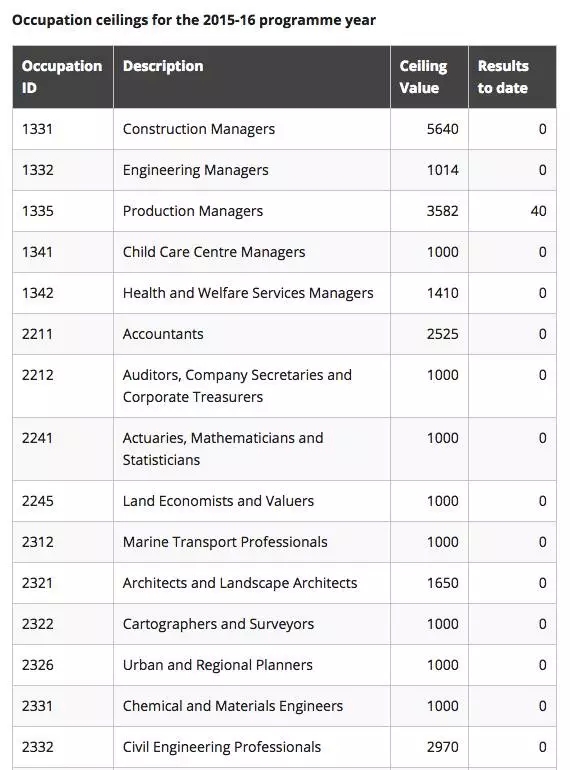This screenshot has width=570, height=770.
Task: Click occupation ID 1332
Action: pos(37,170)
